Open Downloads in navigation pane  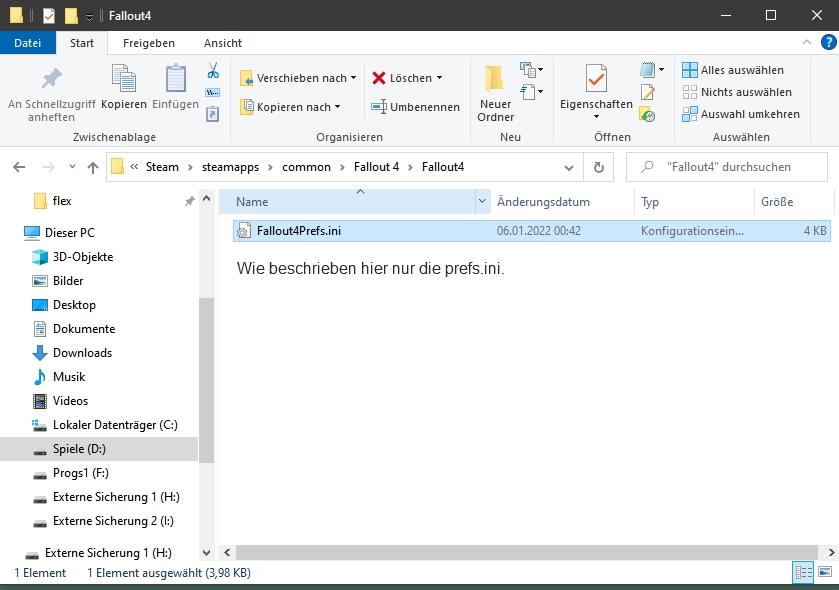pyautogui.click(x=82, y=353)
